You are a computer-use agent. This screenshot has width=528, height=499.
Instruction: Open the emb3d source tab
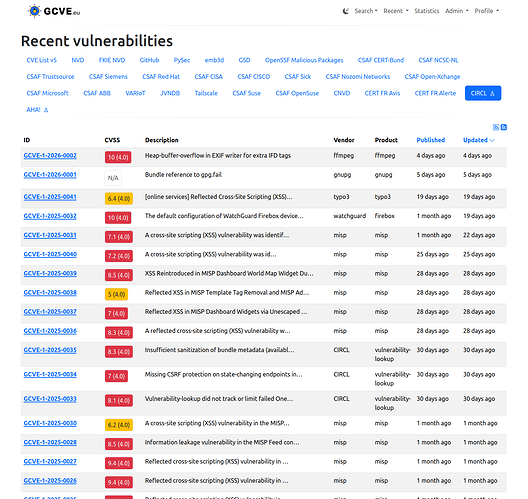pos(214,60)
